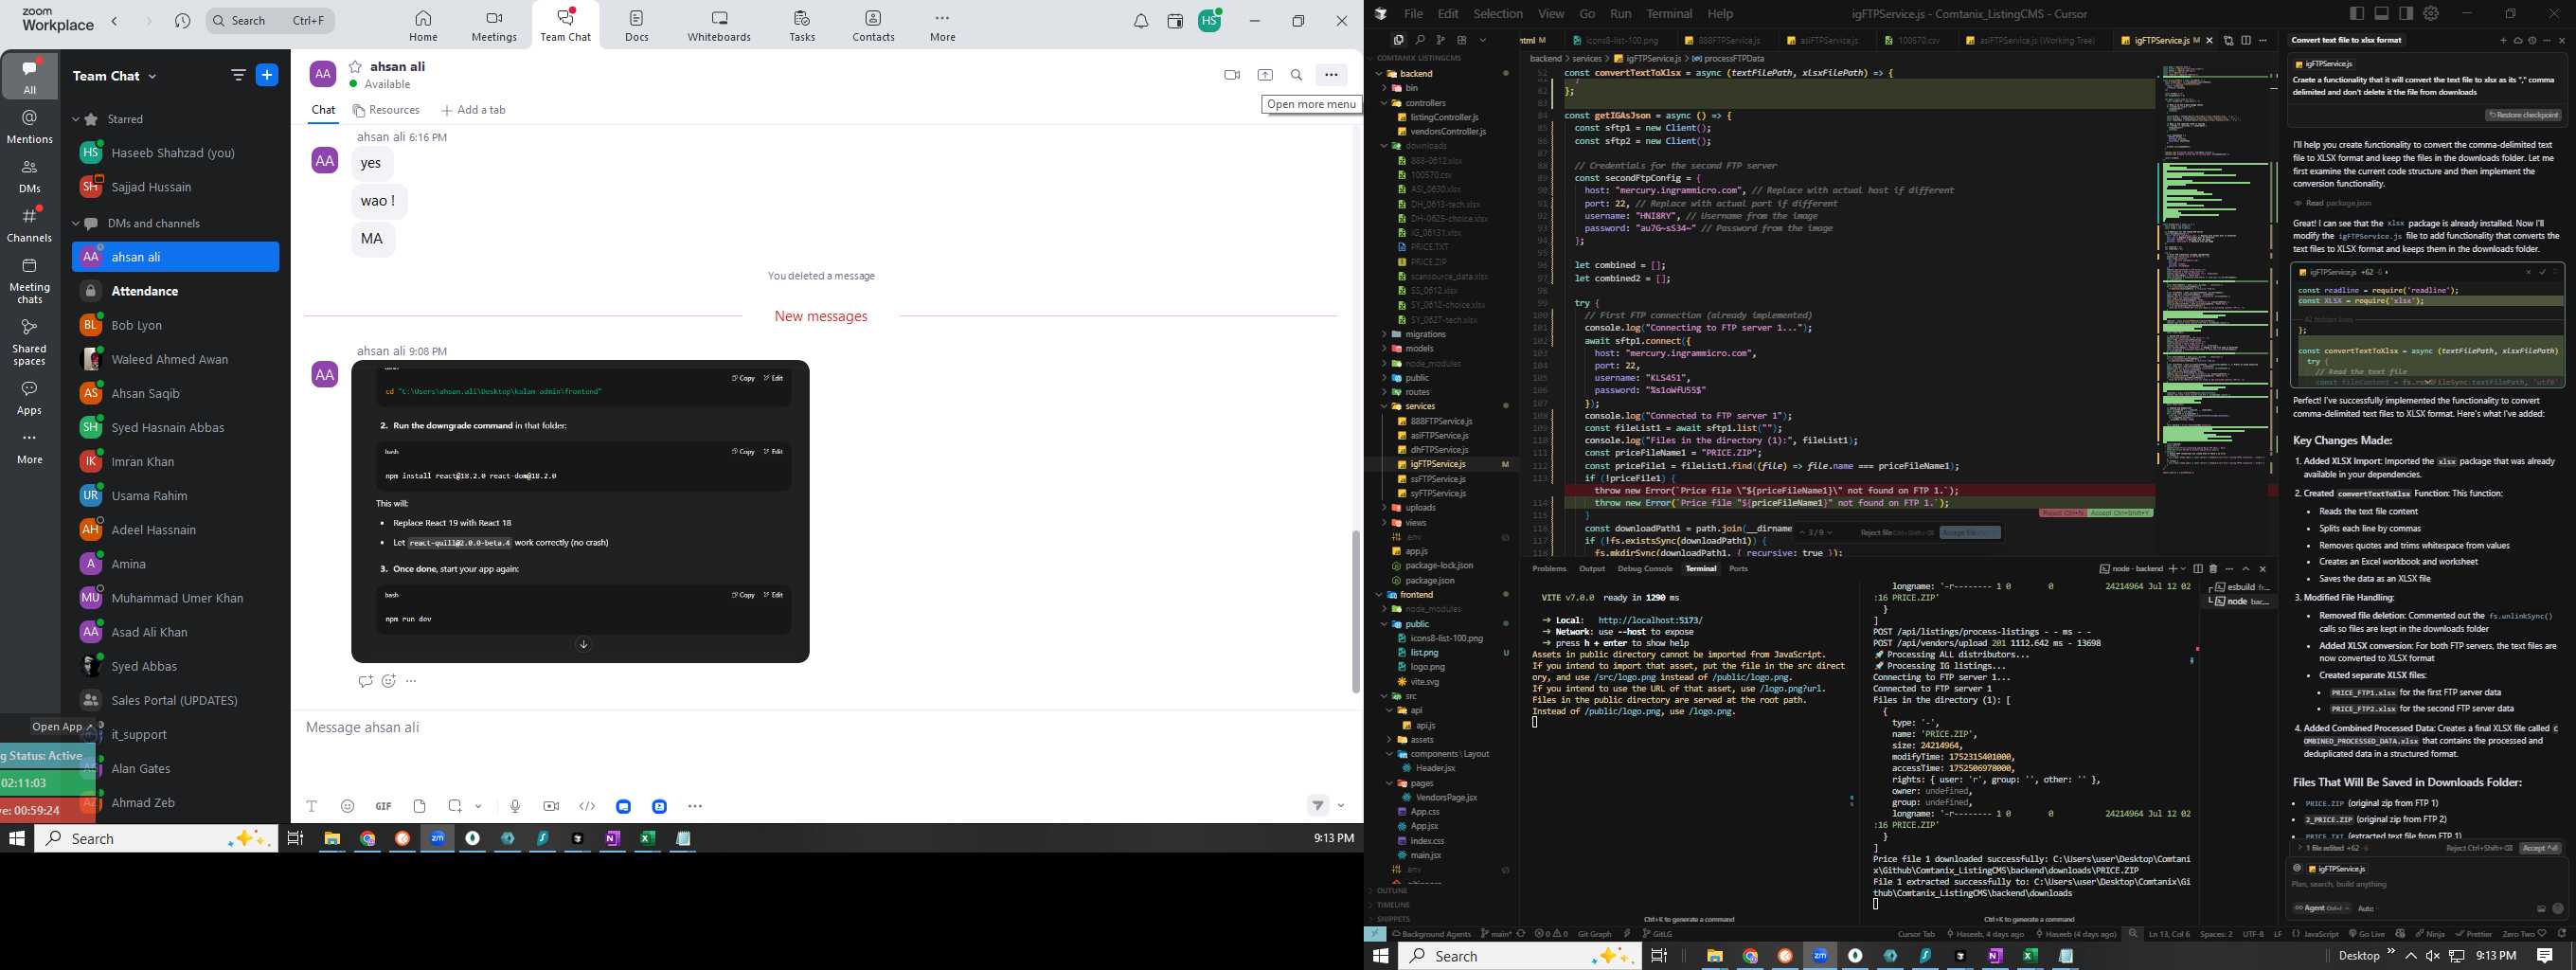The image size is (2576, 970).
Task: Switch to Zoom Meetings tab
Action: [494, 26]
